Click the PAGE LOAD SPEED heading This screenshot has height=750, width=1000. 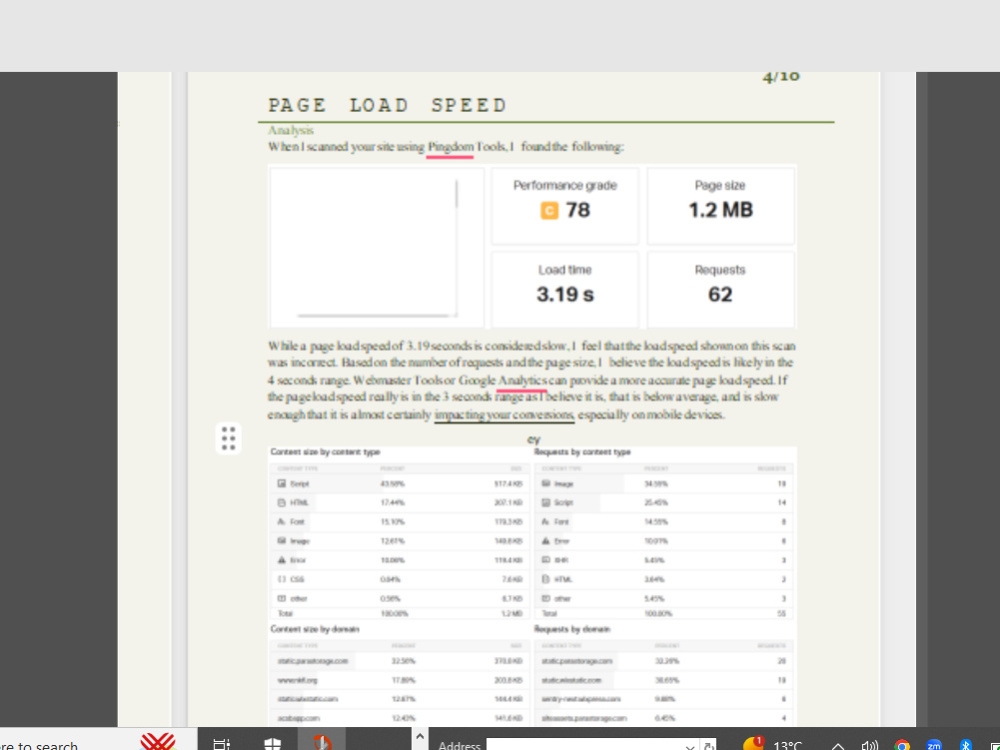[x=387, y=105]
